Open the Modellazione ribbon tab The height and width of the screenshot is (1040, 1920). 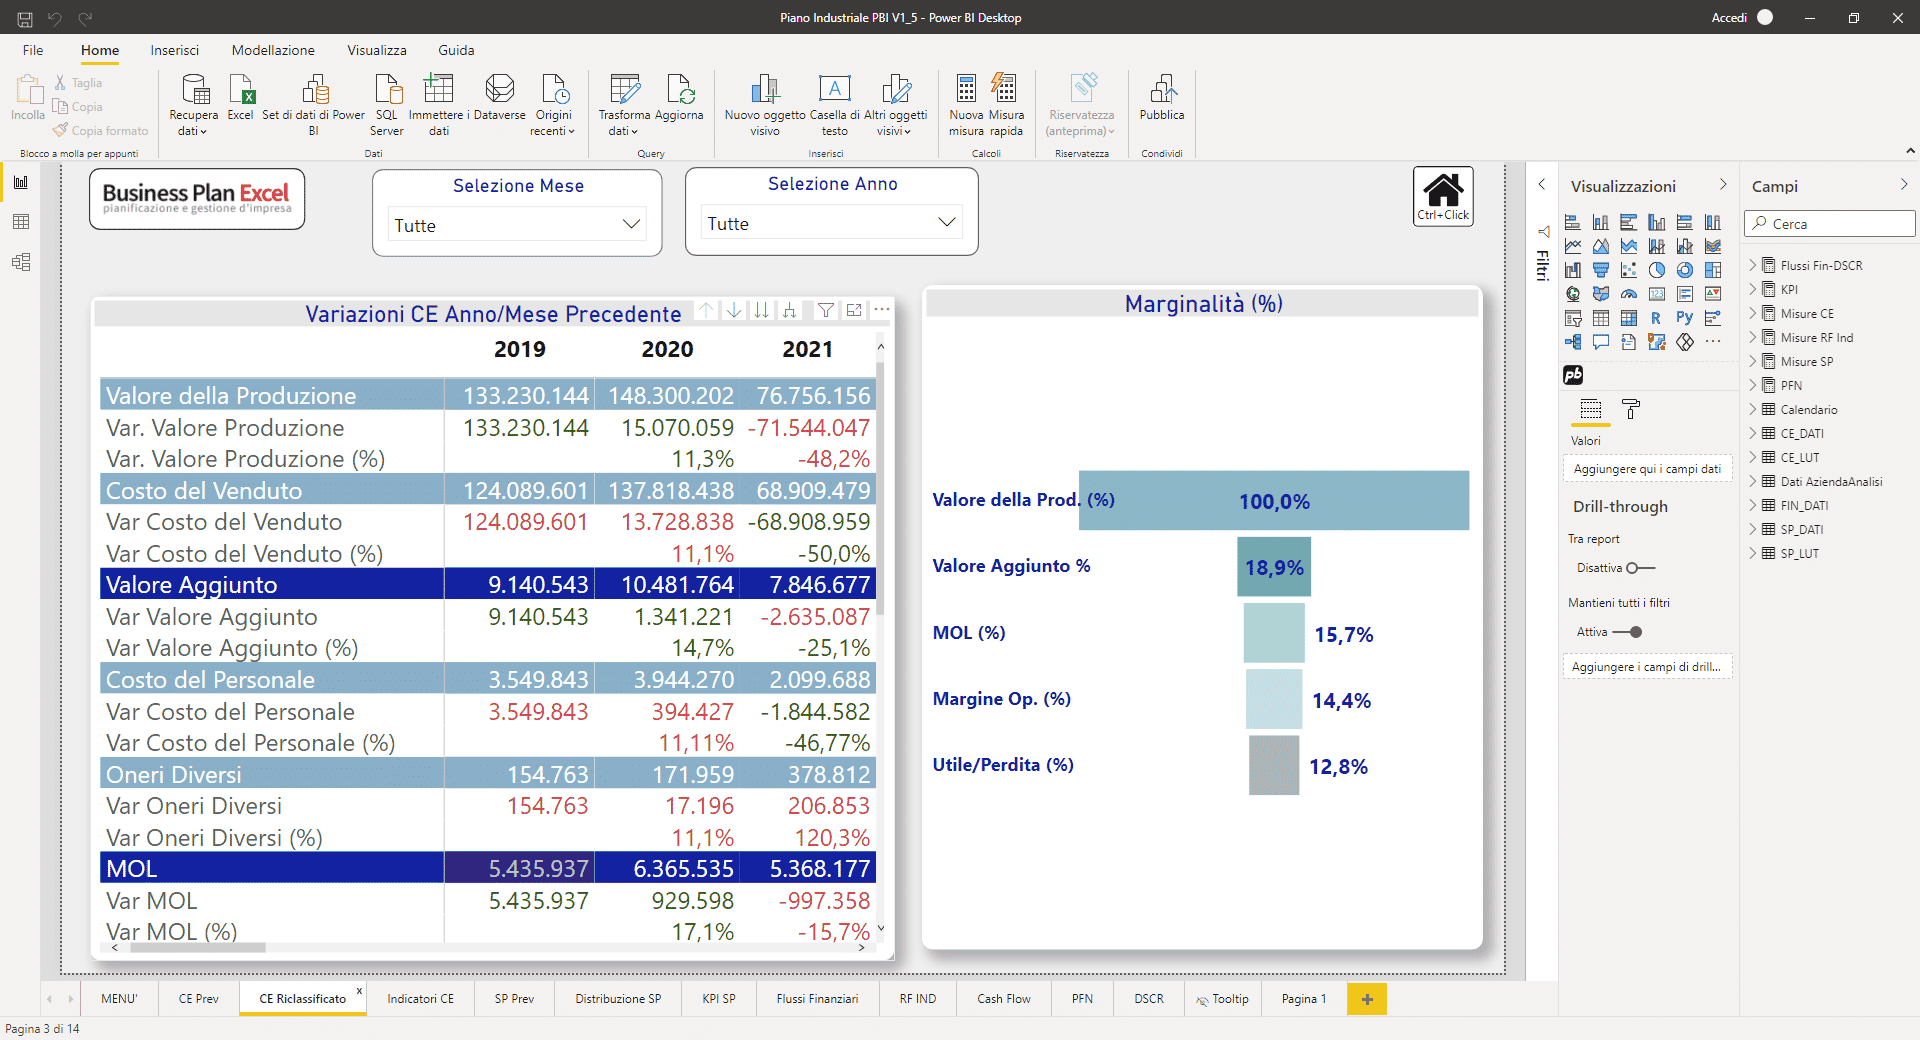tap(273, 50)
